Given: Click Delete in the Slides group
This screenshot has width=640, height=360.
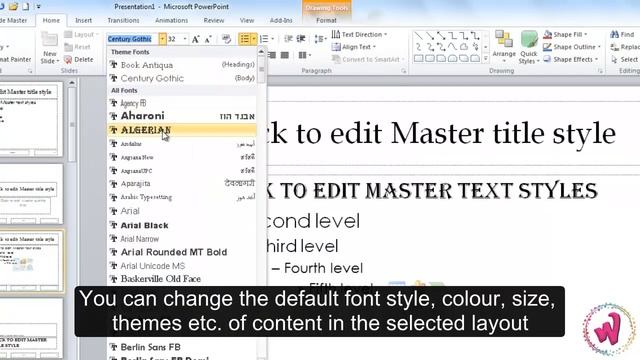Looking at the screenshot, I should pyautogui.click(x=79, y=60).
